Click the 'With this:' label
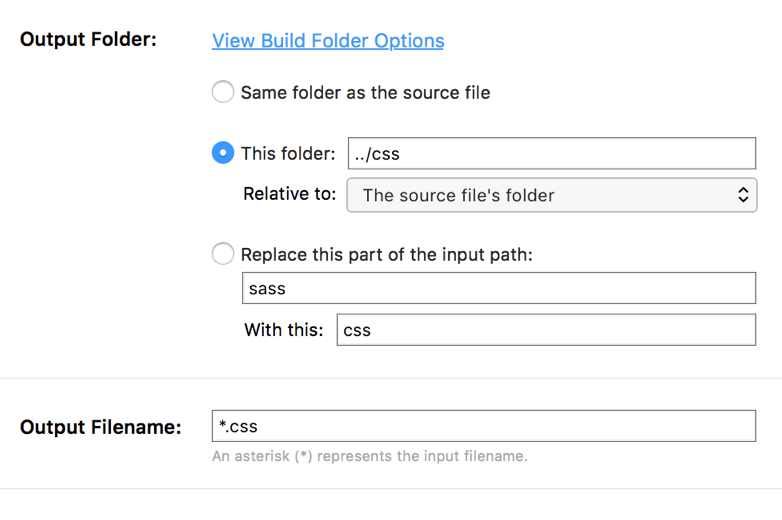782x520 pixels. point(284,330)
